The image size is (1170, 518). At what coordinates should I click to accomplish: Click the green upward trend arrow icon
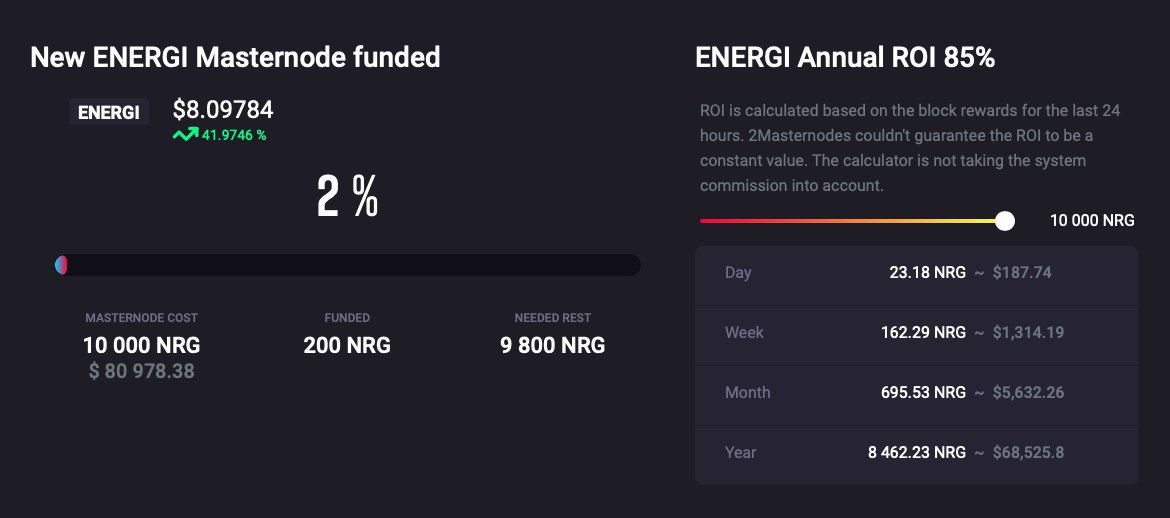[184, 135]
